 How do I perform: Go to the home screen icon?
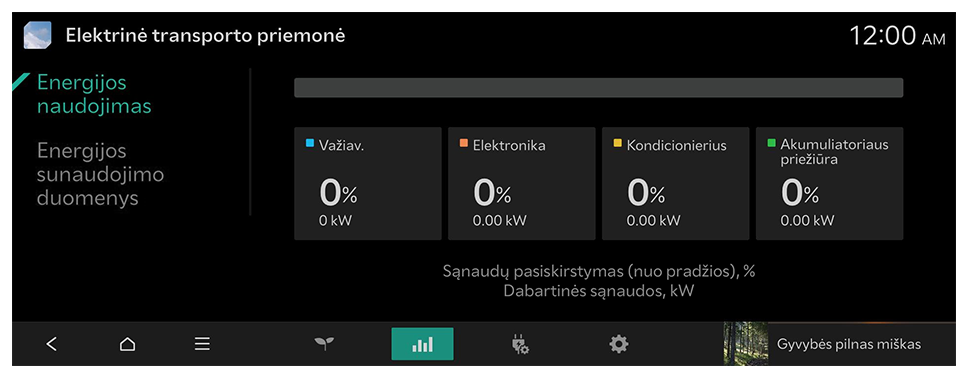pos(127,344)
